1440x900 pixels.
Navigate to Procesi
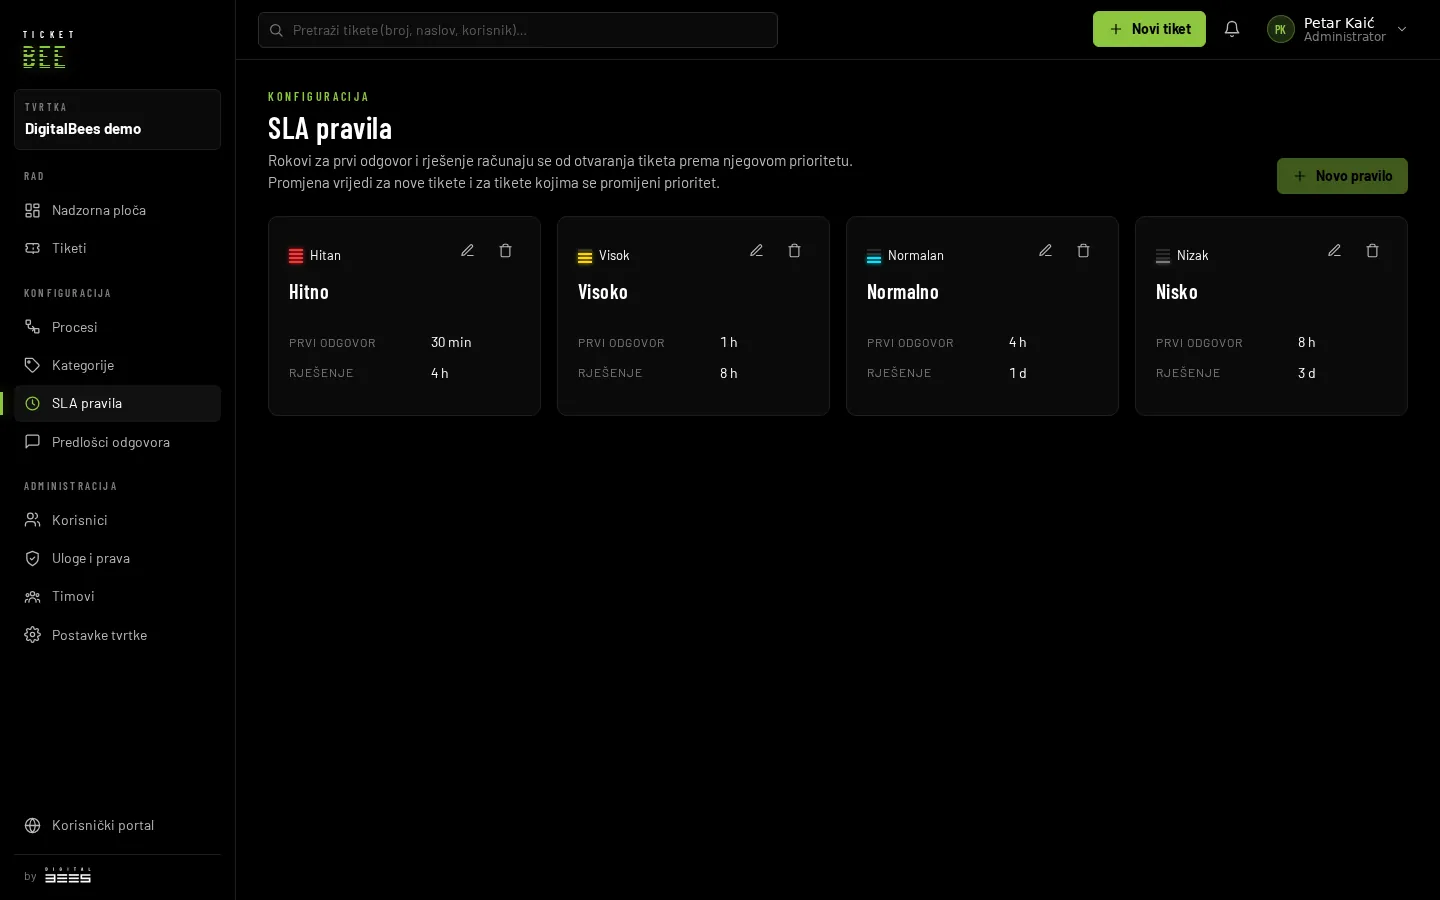(117, 327)
